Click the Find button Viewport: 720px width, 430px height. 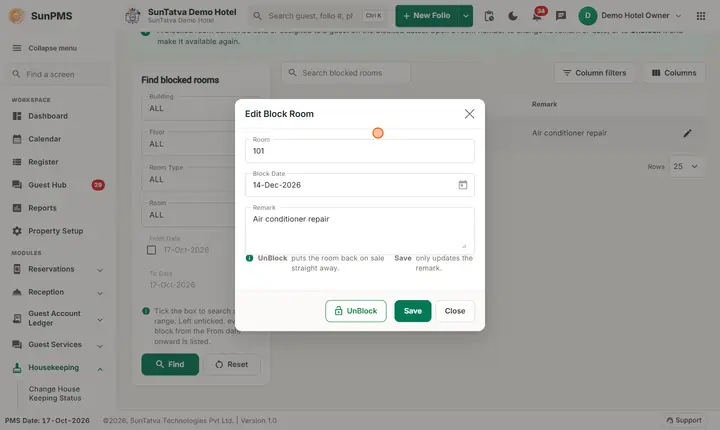tap(170, 364)
